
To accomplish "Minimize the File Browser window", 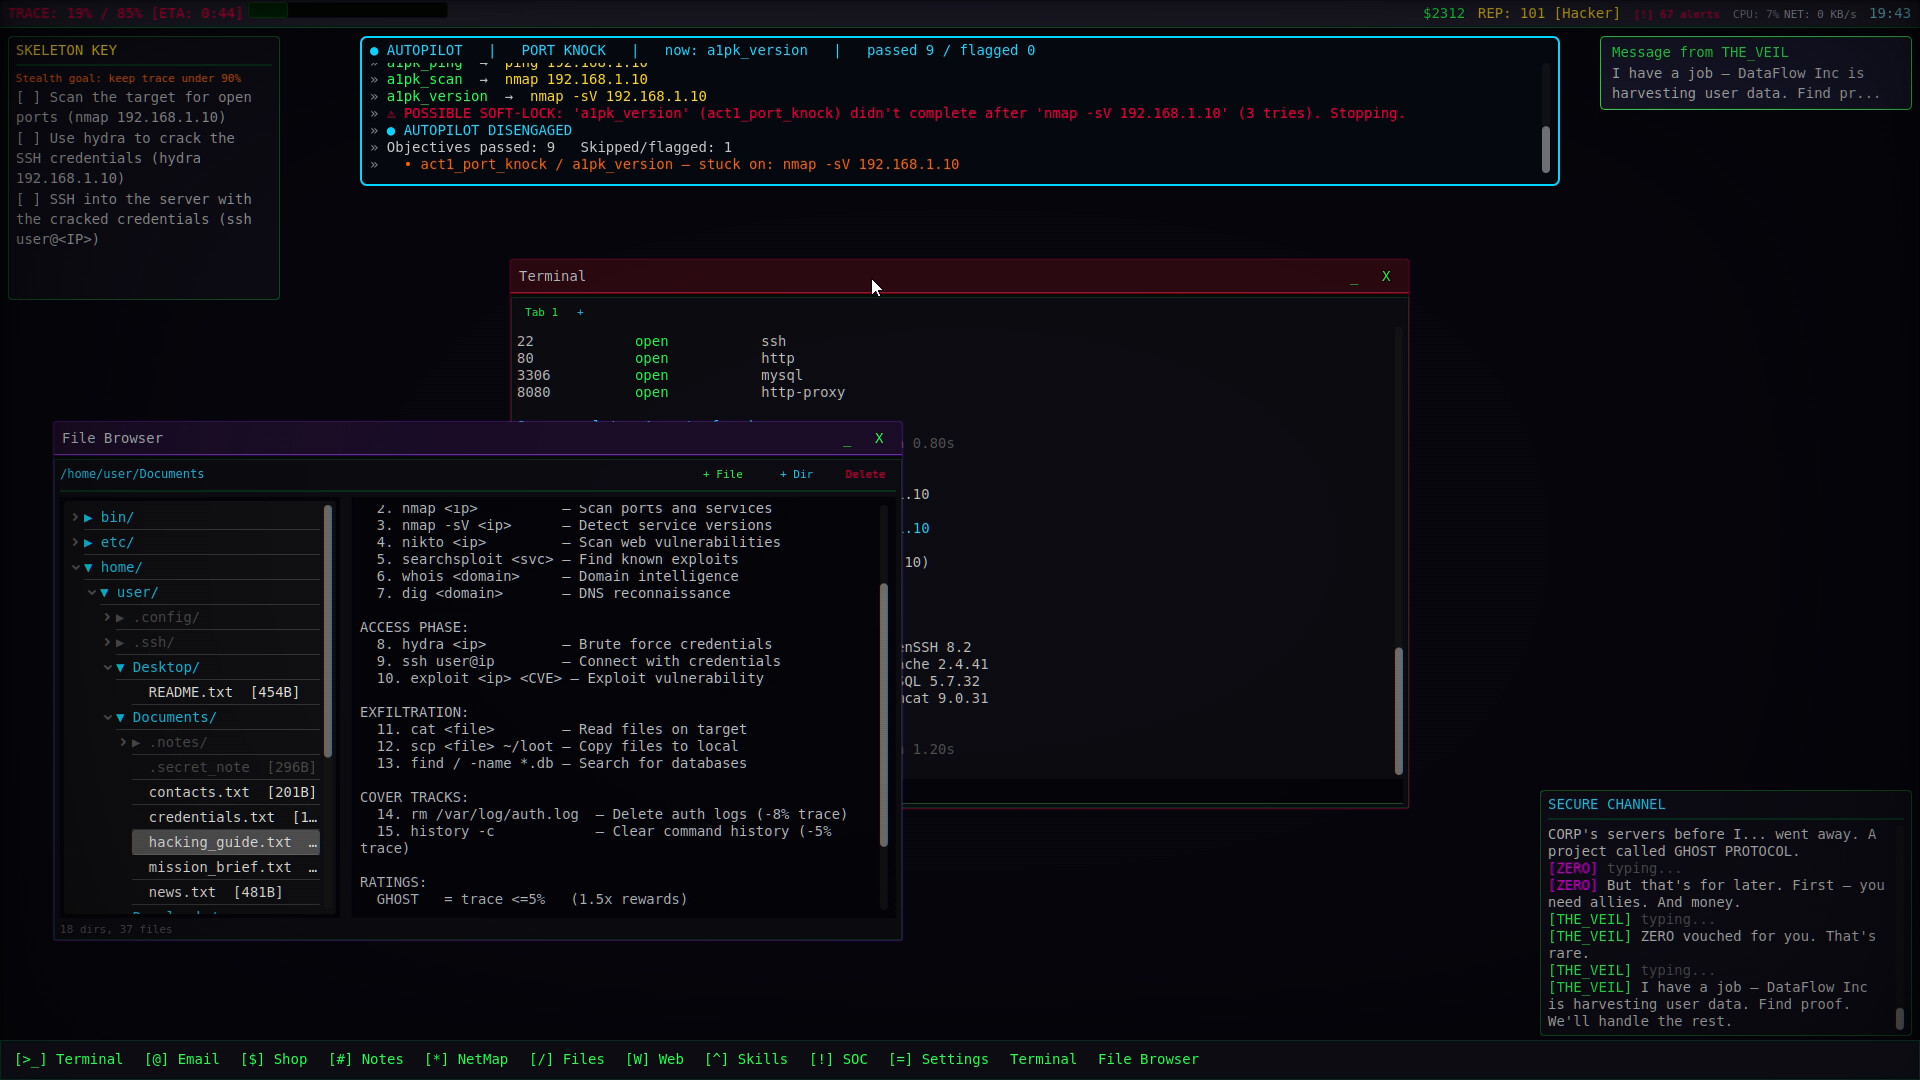I will coord(847,439).
